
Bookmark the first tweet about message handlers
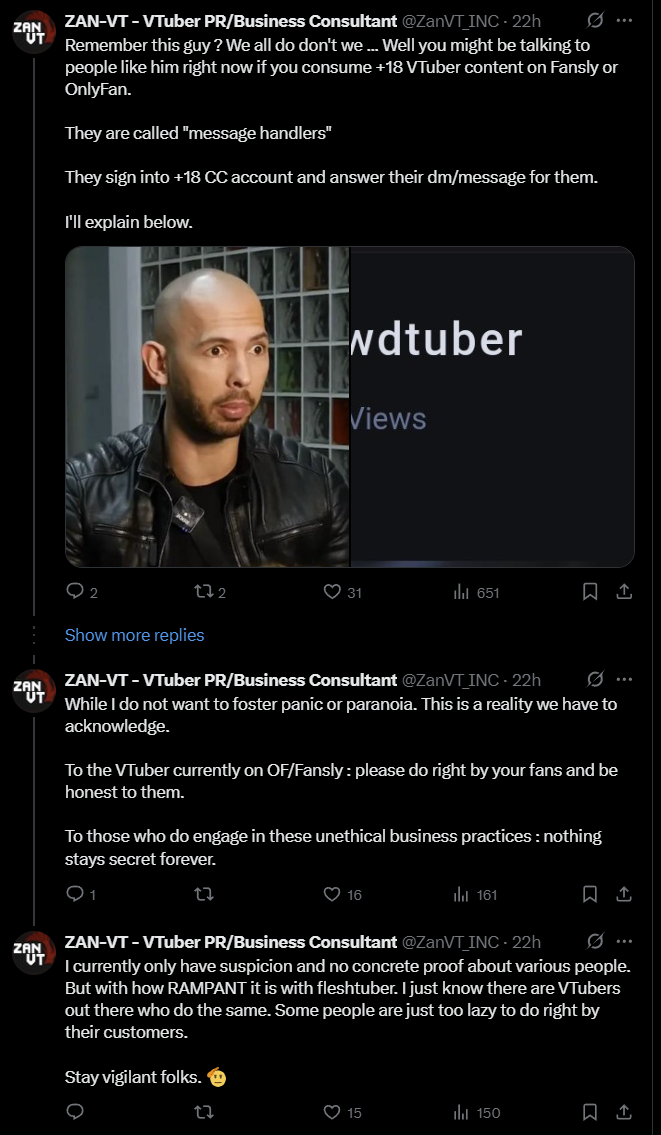[590, 592]
